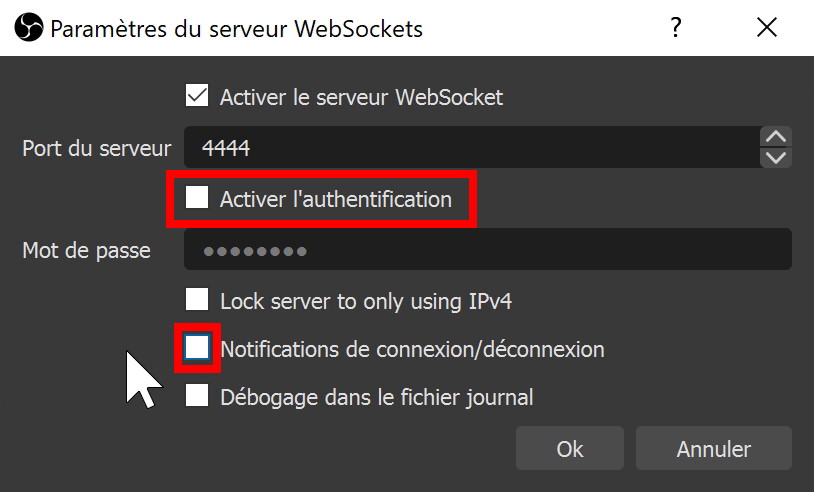
Task: Check Débogage dans le fichier journal
Action: pos(198,397)
